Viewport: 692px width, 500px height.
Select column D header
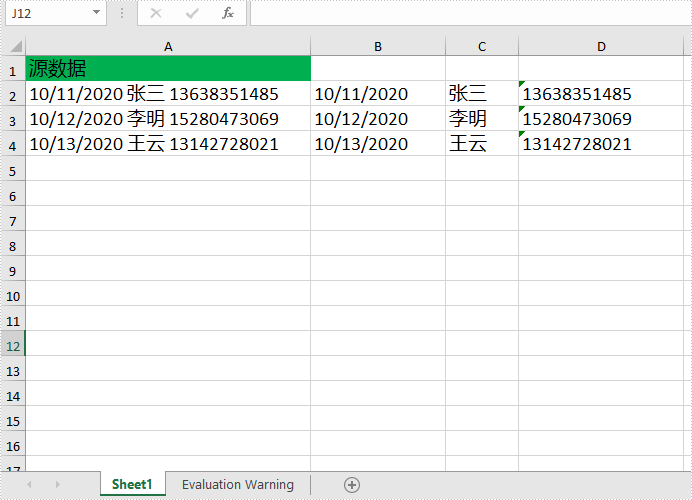tap(601, 46)
